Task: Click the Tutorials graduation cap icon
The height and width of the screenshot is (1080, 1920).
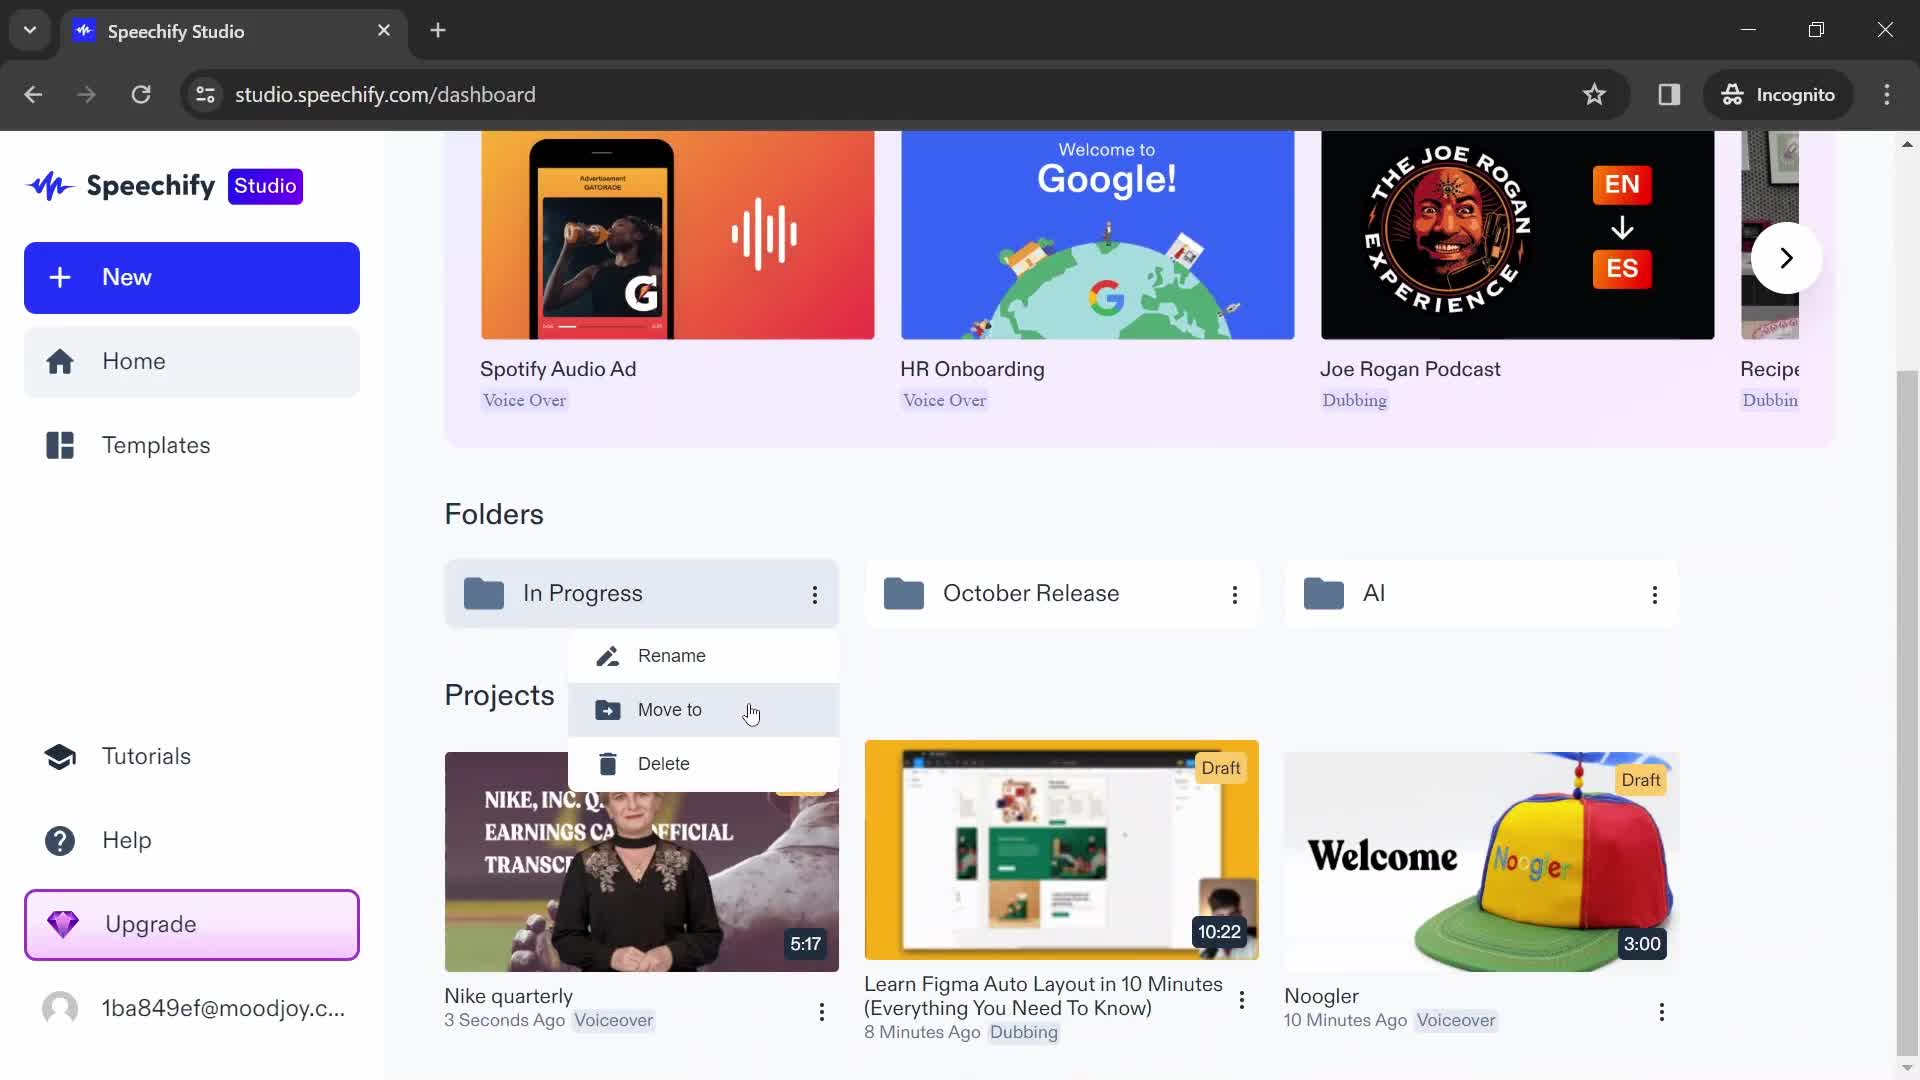Action: (60, 757)
